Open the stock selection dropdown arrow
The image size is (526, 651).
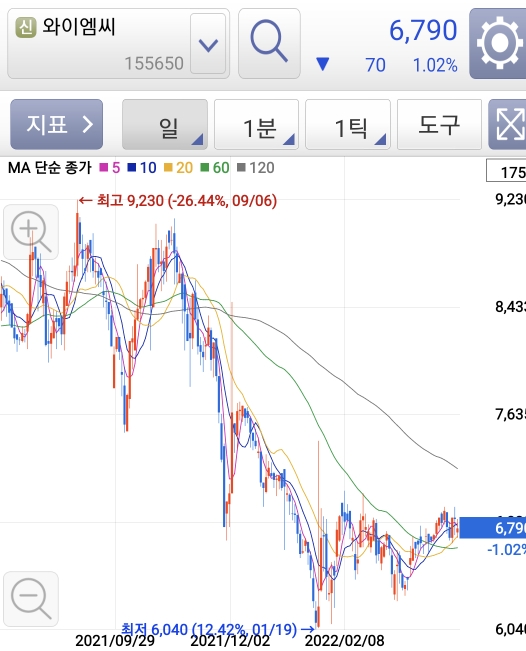coord(208,44)
